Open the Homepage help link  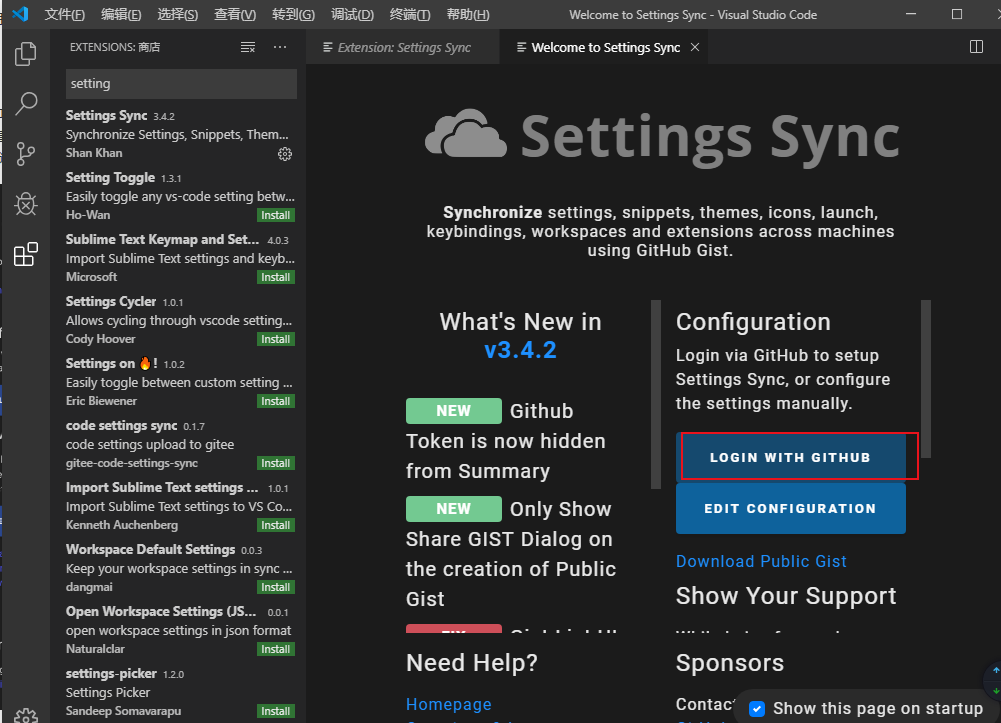coord(449,704)
